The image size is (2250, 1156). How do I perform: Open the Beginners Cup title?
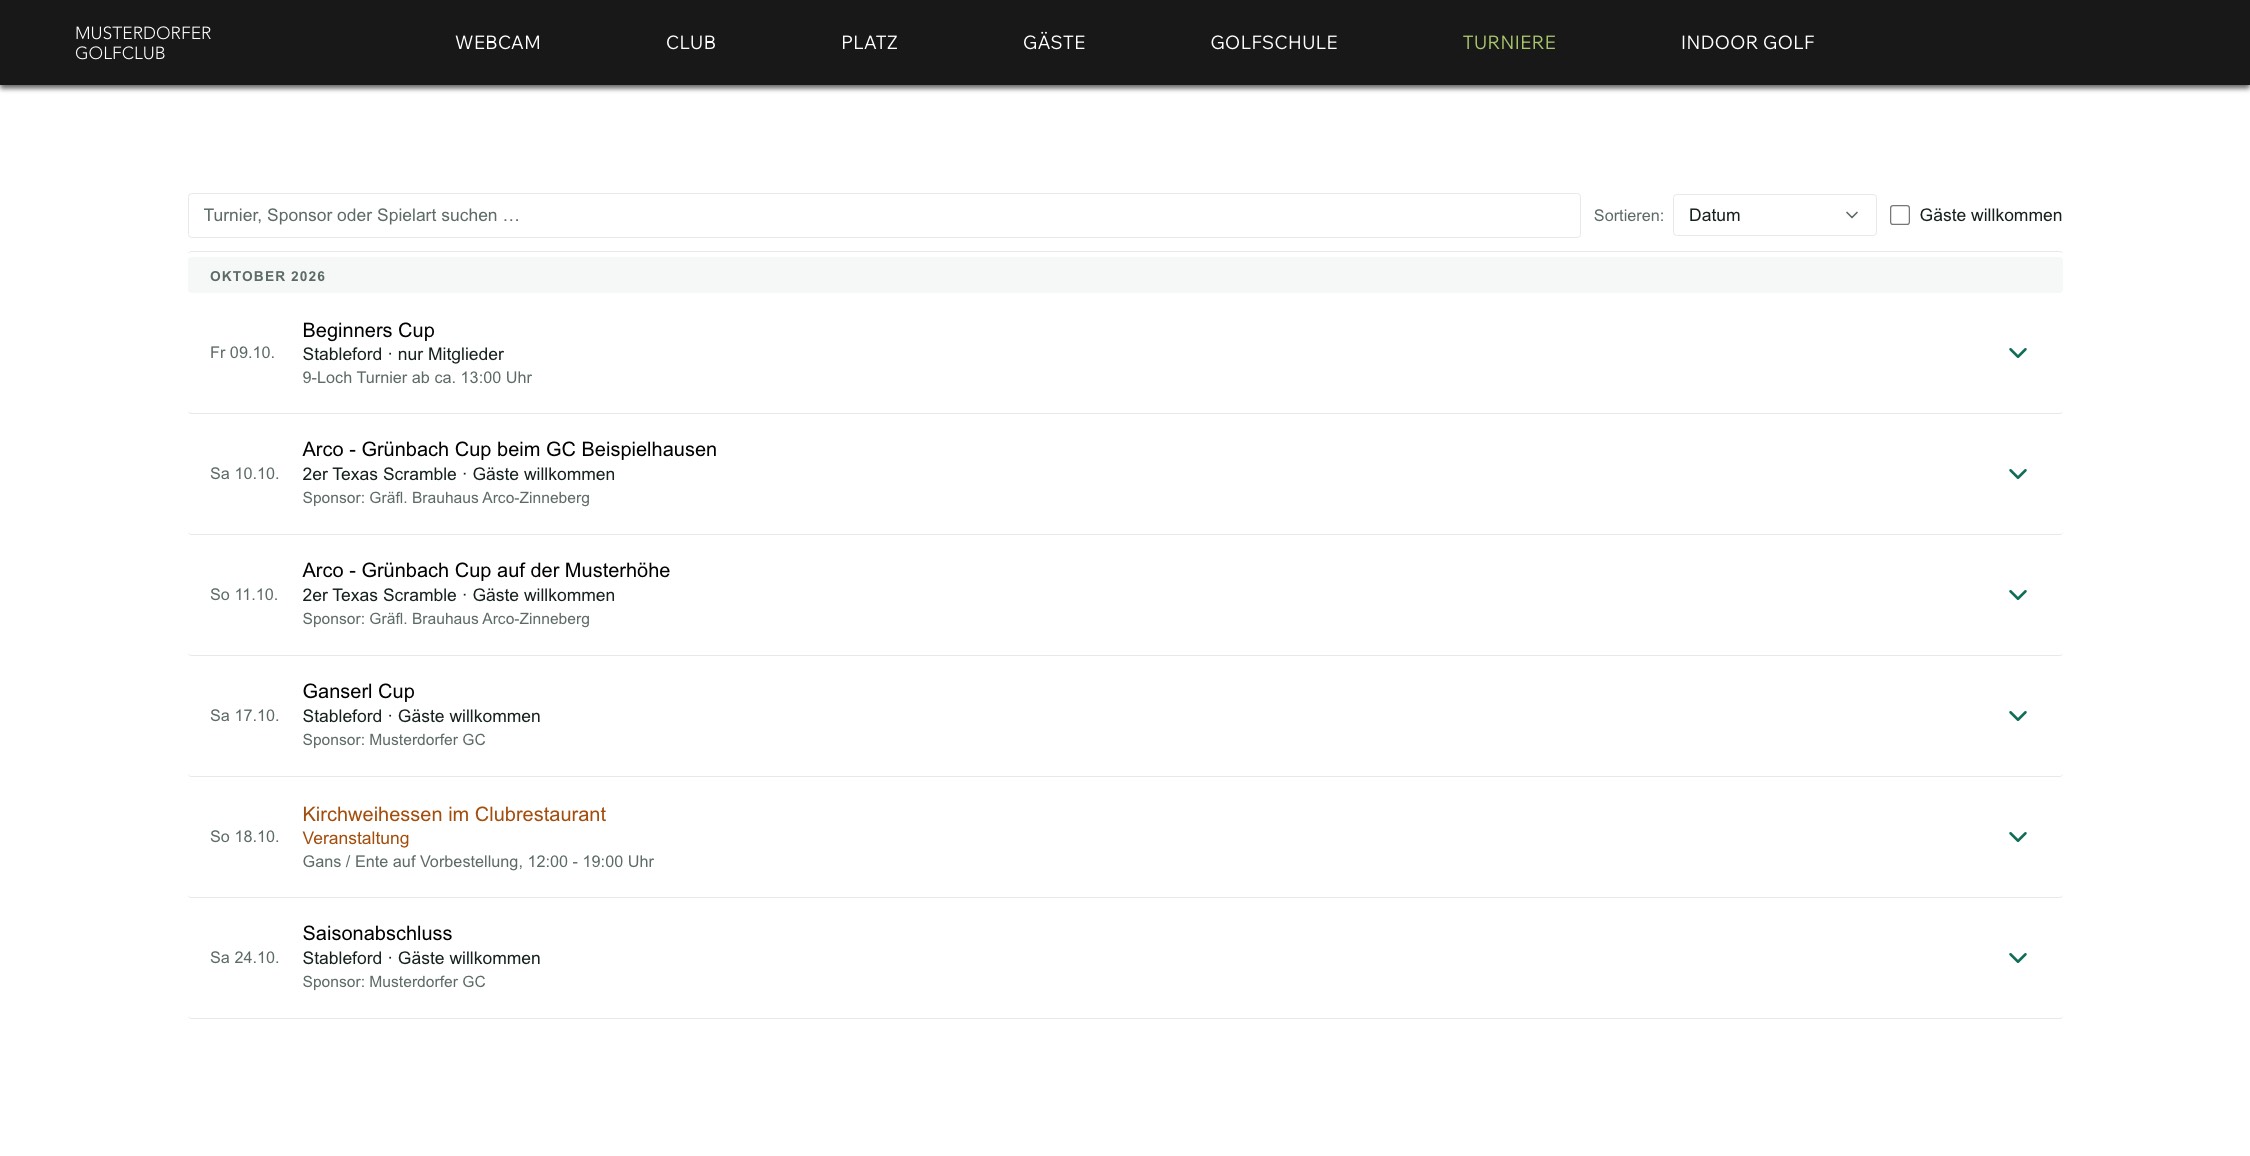click(368, 330)
